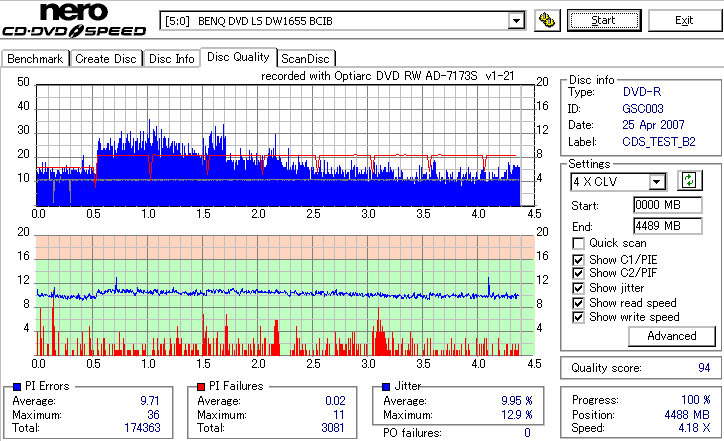This screenshot has width=724, height=441.
Task: Select the Disc Quality tab
Action: 238,57
